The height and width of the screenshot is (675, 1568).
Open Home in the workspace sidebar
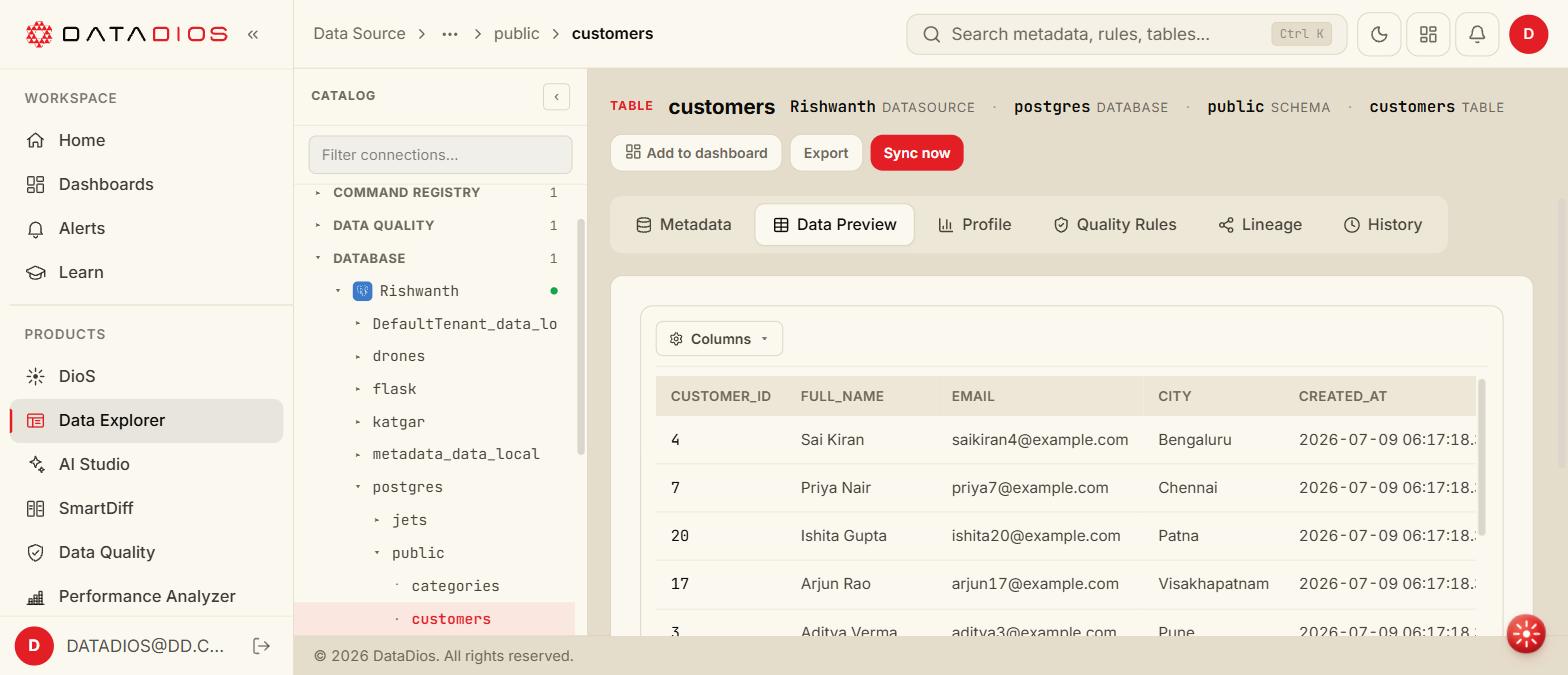[x=146, y=140]
